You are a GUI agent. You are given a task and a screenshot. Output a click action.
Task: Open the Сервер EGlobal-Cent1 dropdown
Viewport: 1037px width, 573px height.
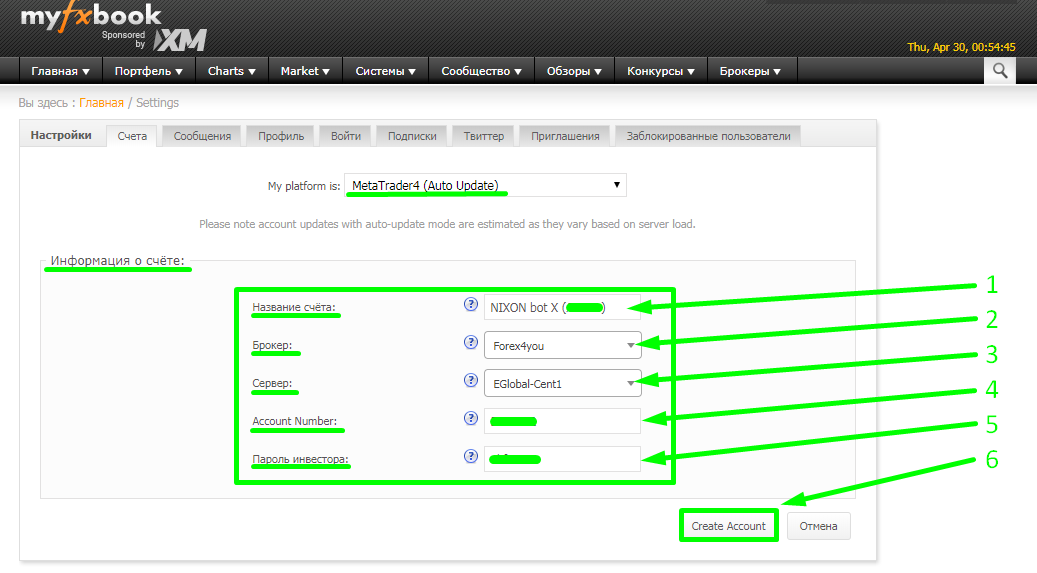coord(563,383)
